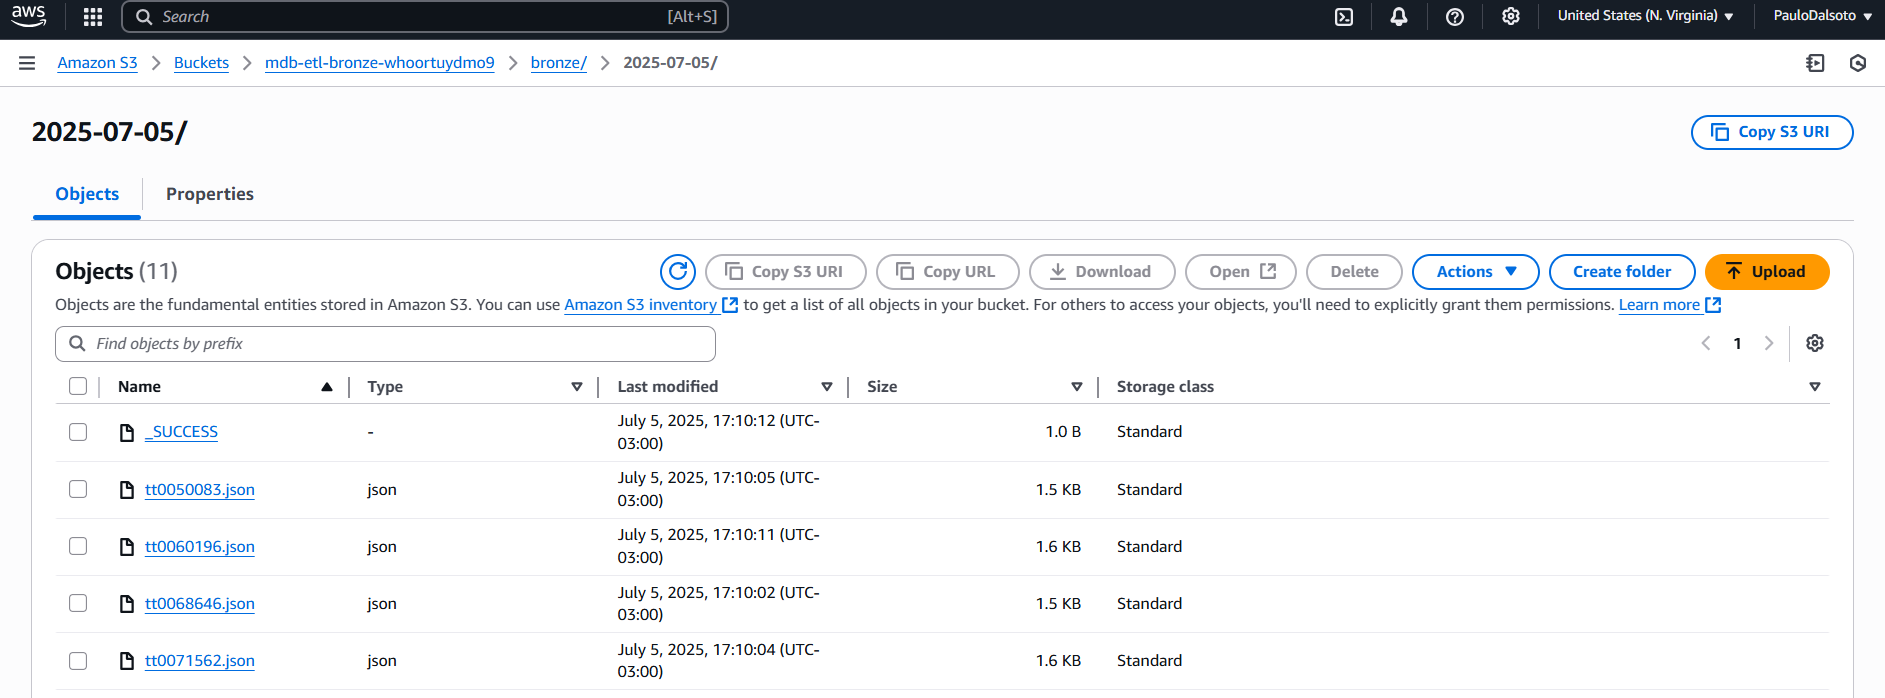Click the file icon beside tt0050083.json
This screenshot has height=698, width=1885.
[x=127, y=489]
